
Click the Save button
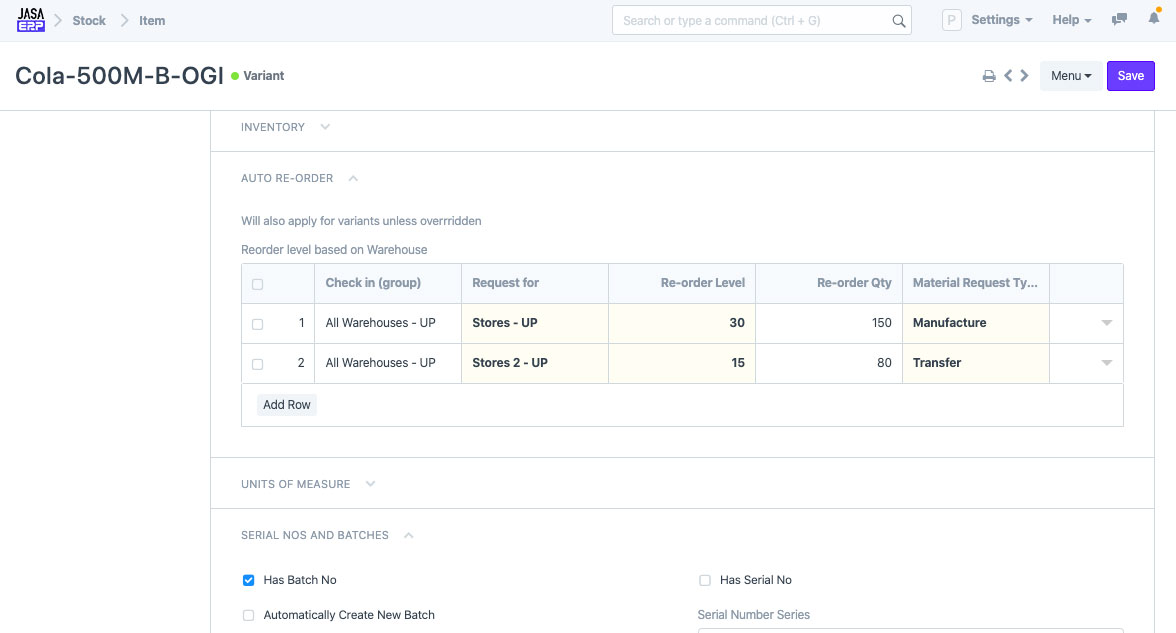1130,76
